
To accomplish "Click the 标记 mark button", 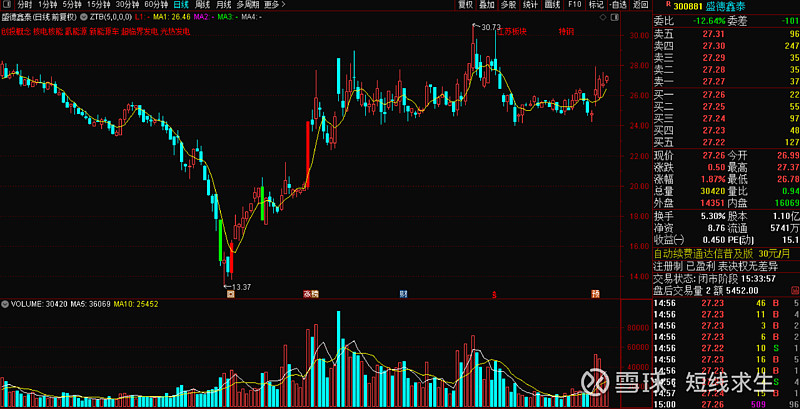I will 596,5.
